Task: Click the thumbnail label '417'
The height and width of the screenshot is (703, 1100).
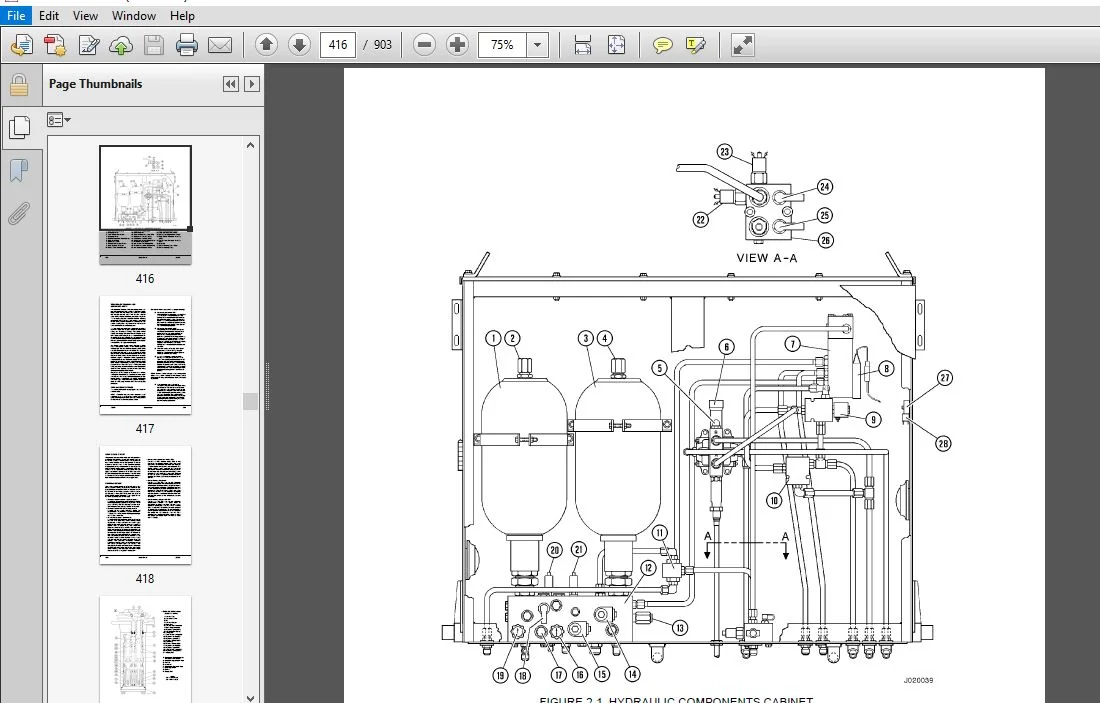Action: coord(145,429)
